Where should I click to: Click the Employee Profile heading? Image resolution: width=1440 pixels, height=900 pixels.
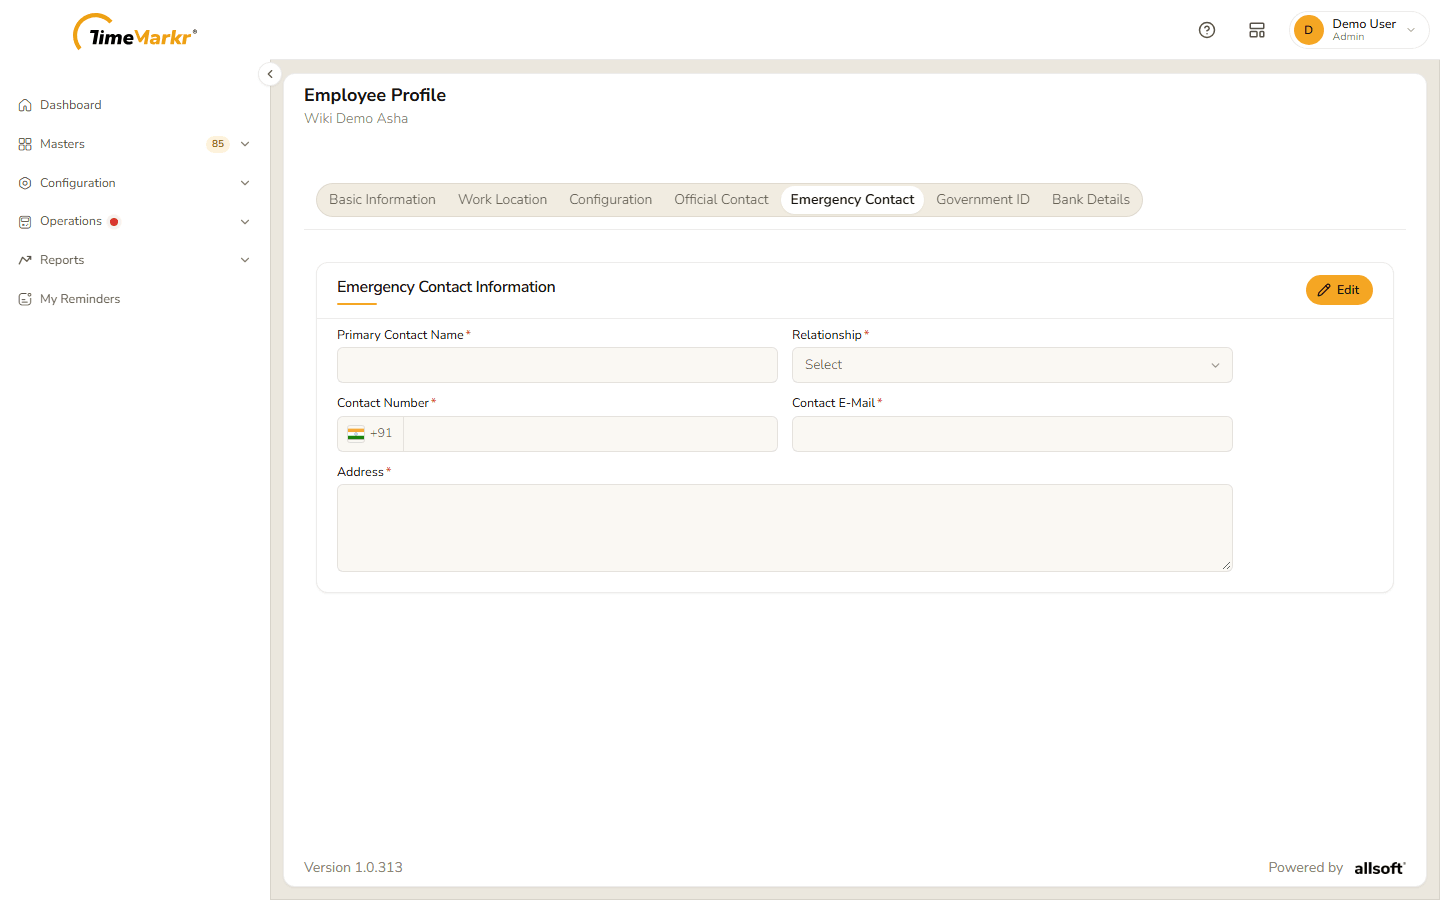click(375, 95)
